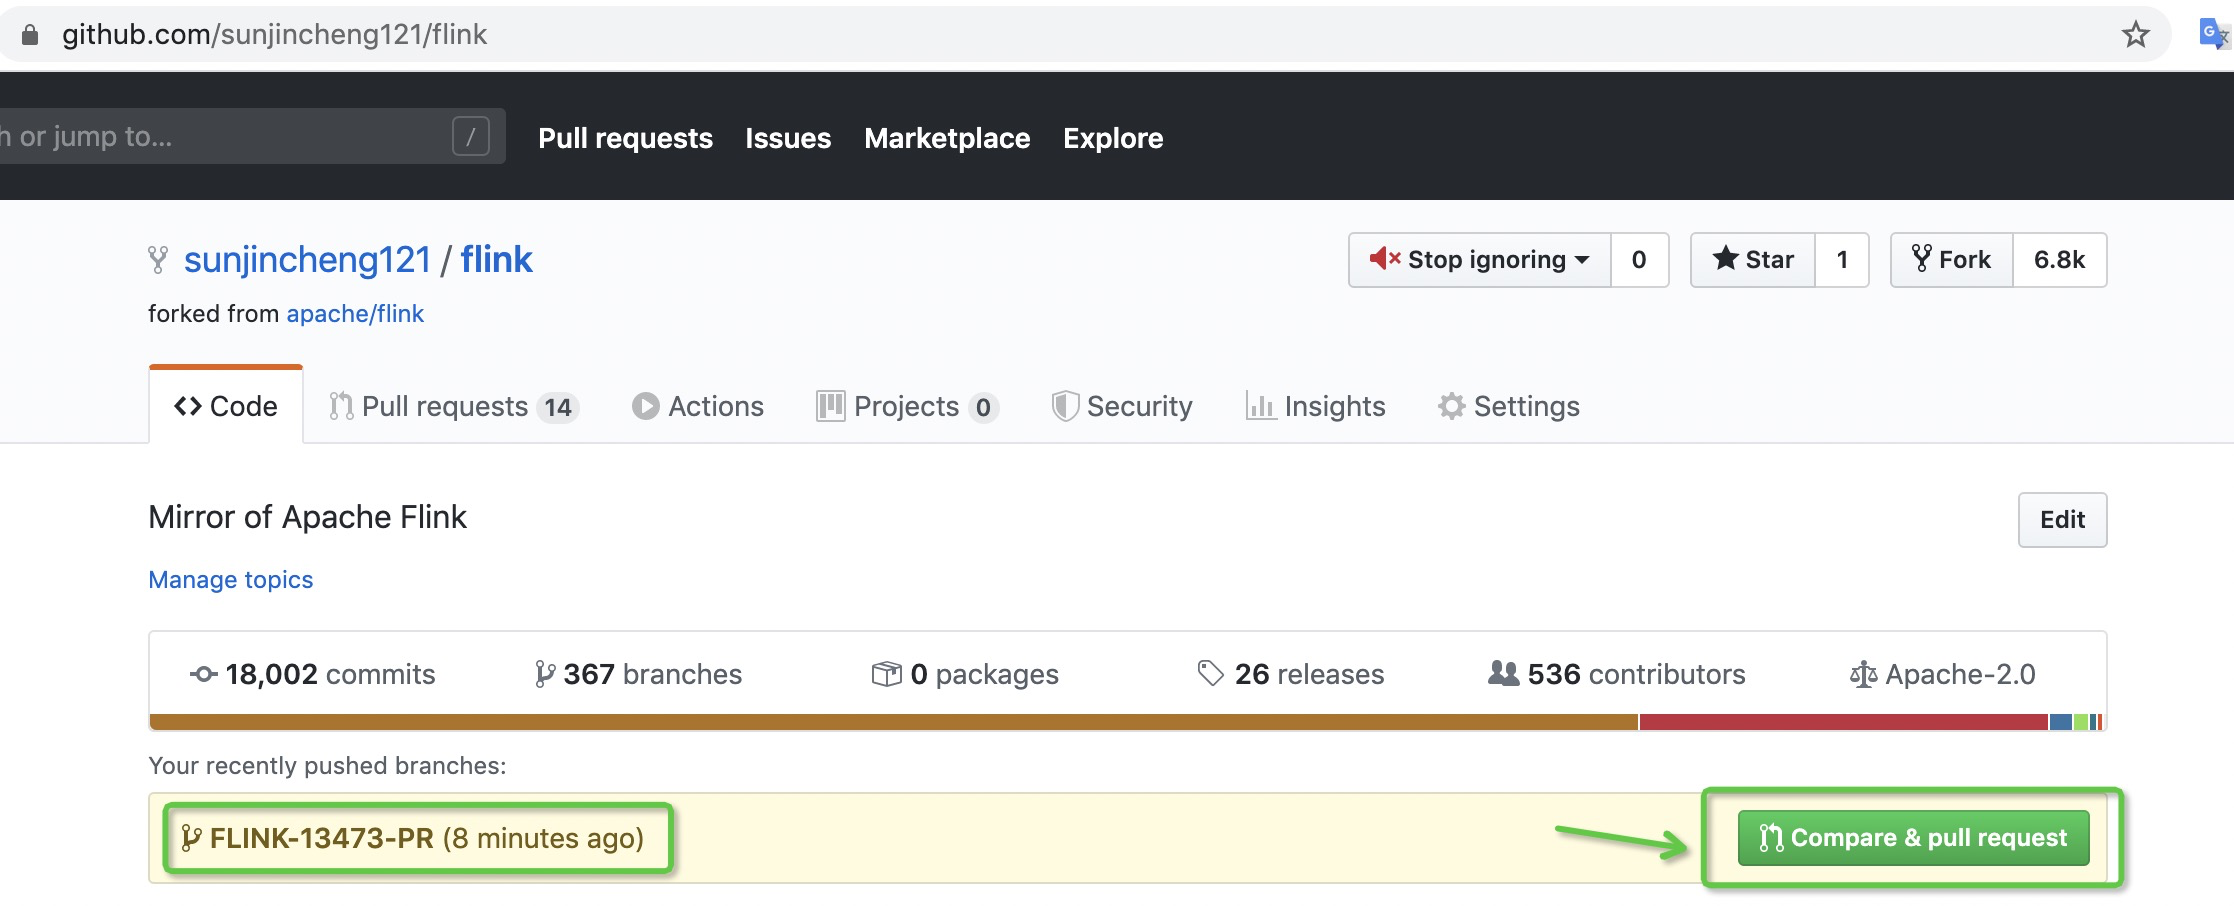Click the branch icon beside 367 branches
Viewport: 2234px width, 908px height.
click(544, 674)
